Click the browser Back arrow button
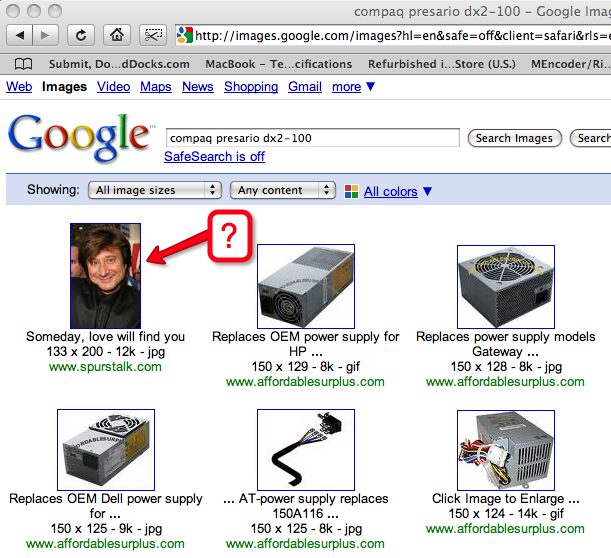This screenshot has height=558, width=611. (x=19, y=35)
